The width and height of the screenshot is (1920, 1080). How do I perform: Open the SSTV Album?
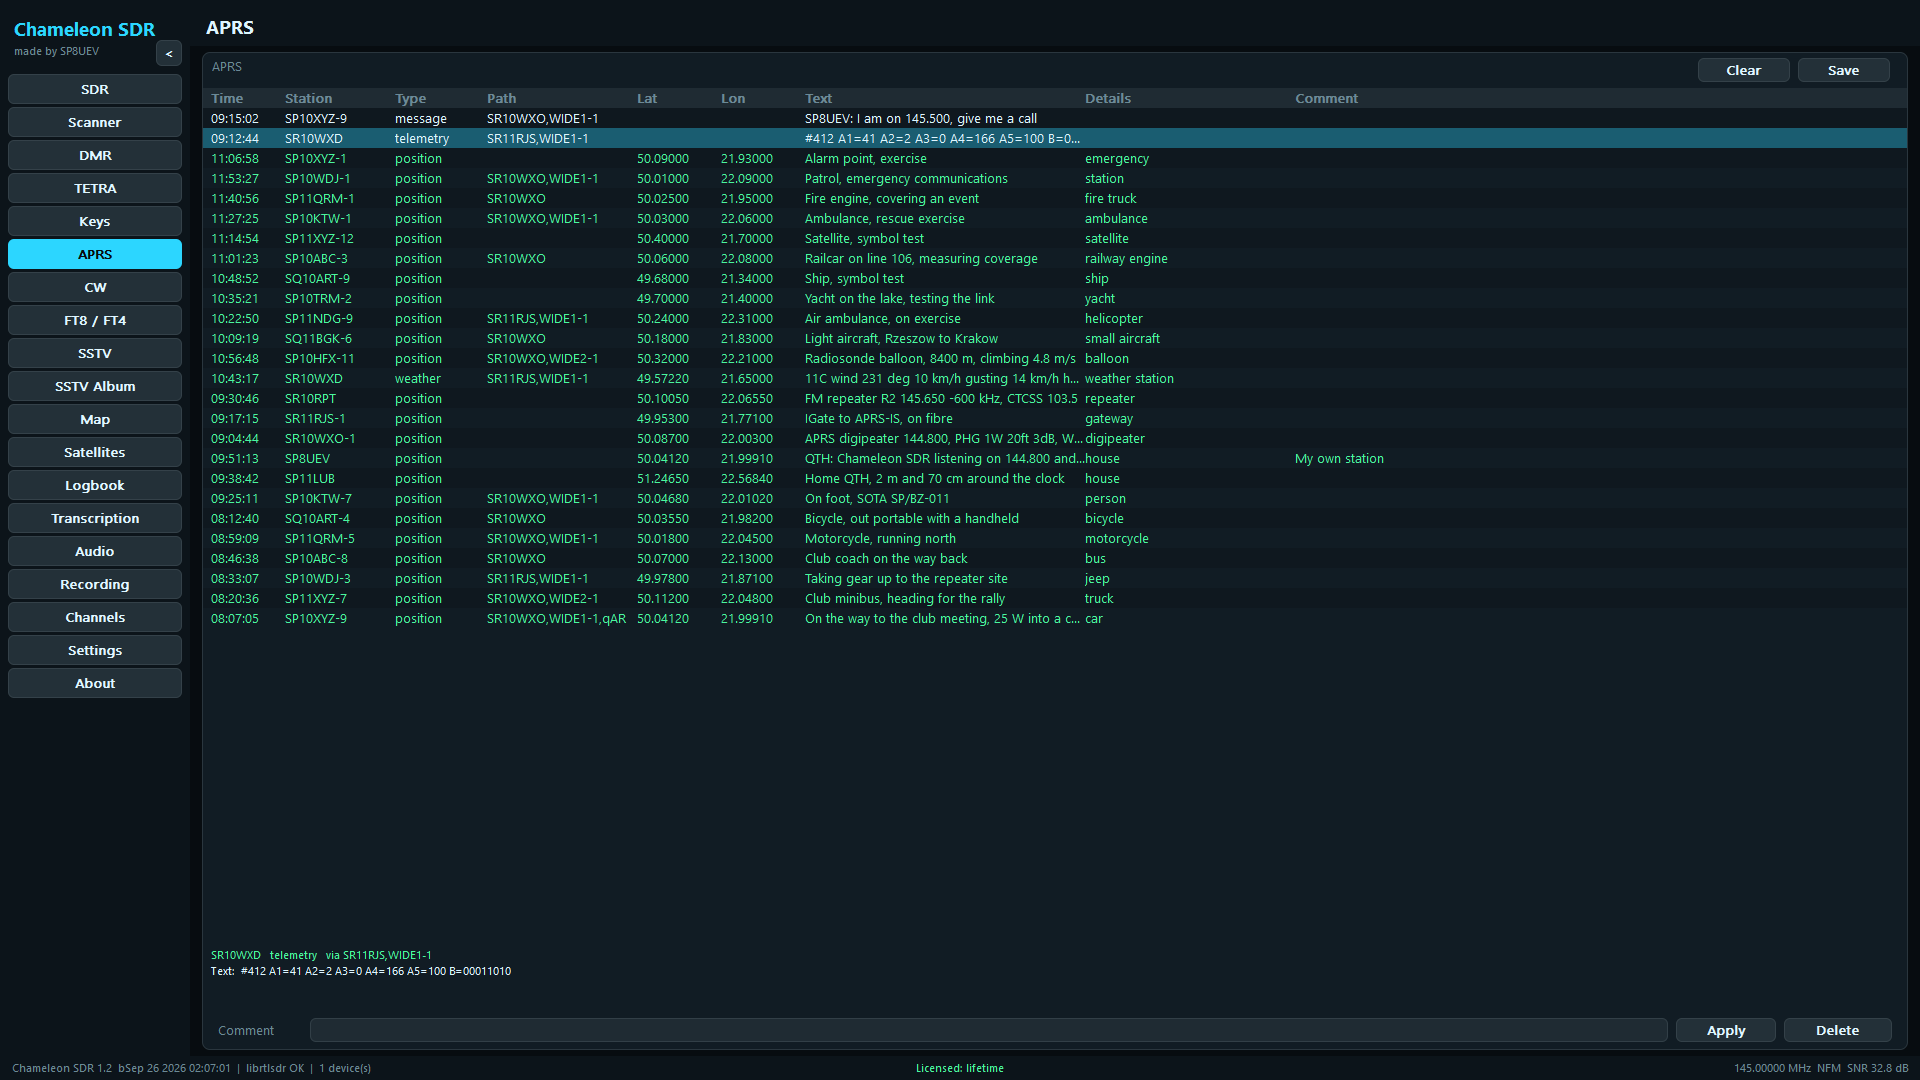95,386
